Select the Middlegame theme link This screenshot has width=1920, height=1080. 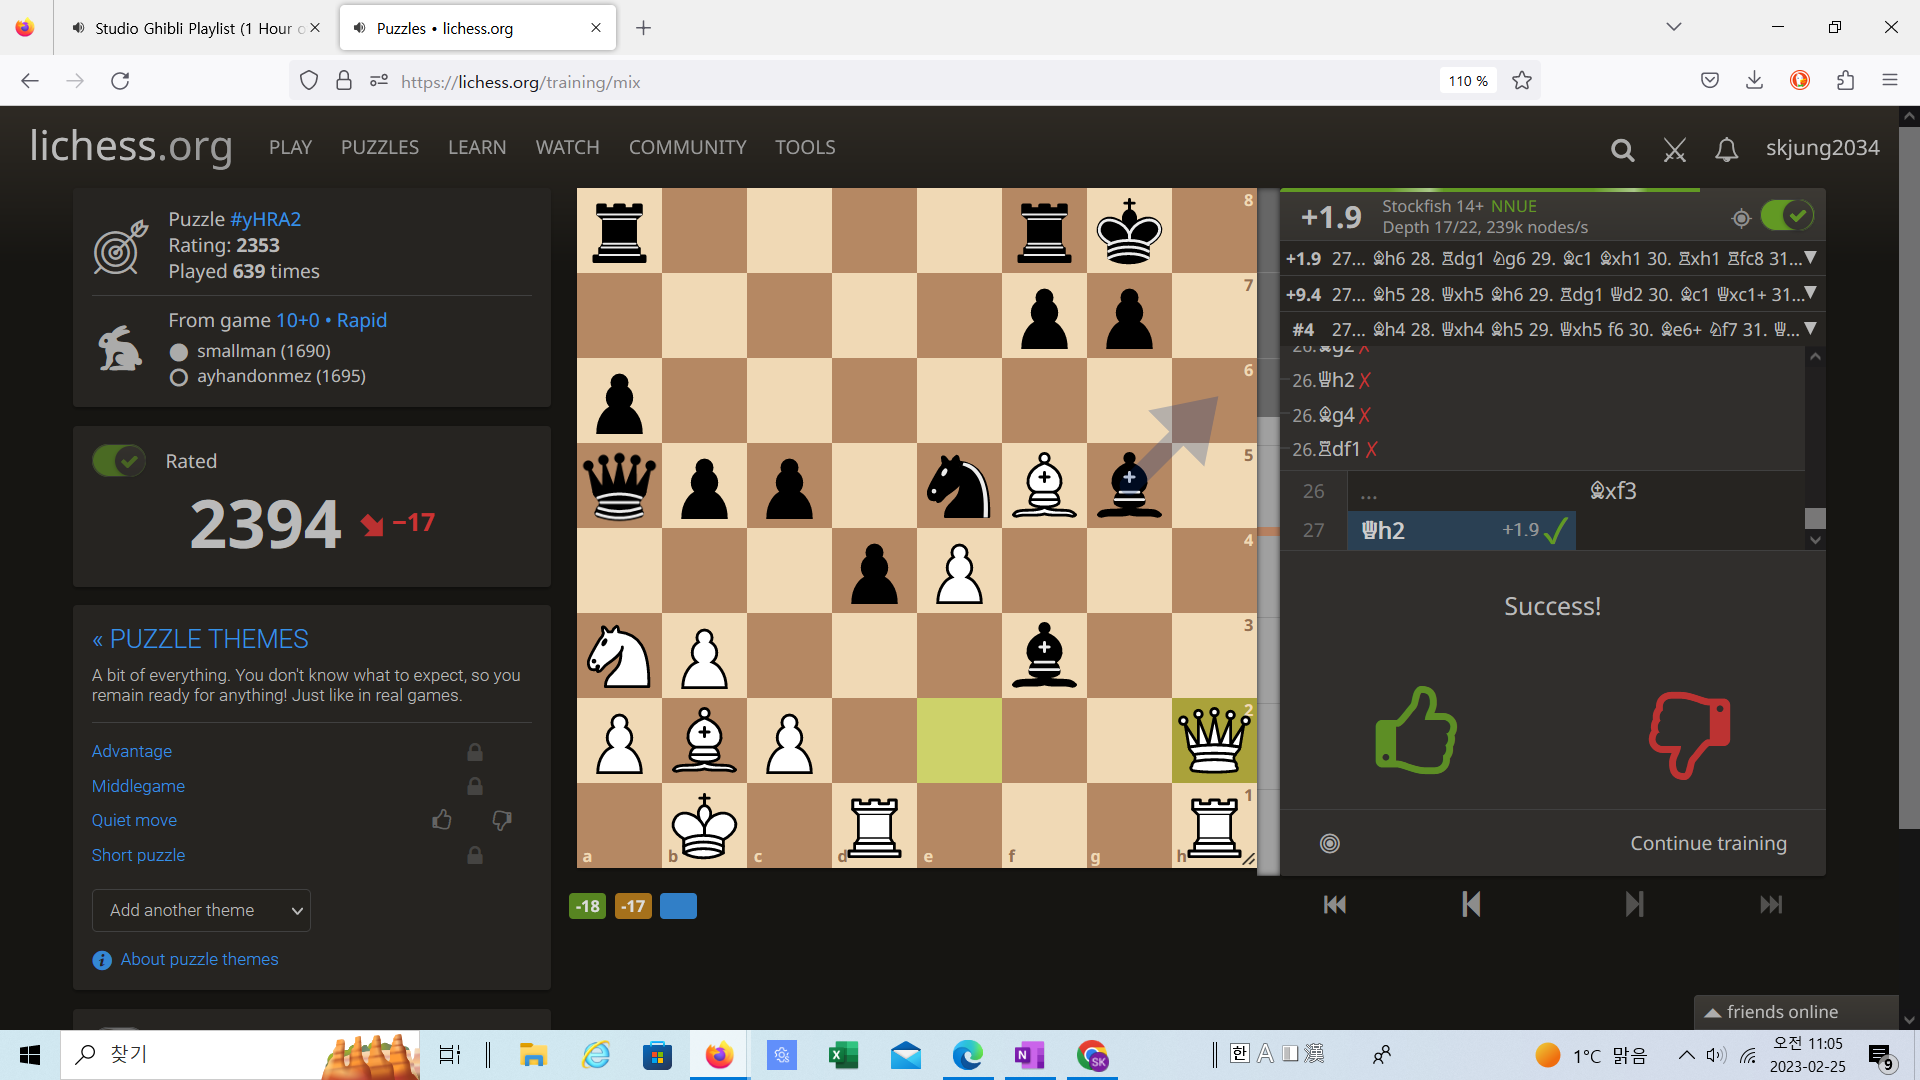coord(138,786)
